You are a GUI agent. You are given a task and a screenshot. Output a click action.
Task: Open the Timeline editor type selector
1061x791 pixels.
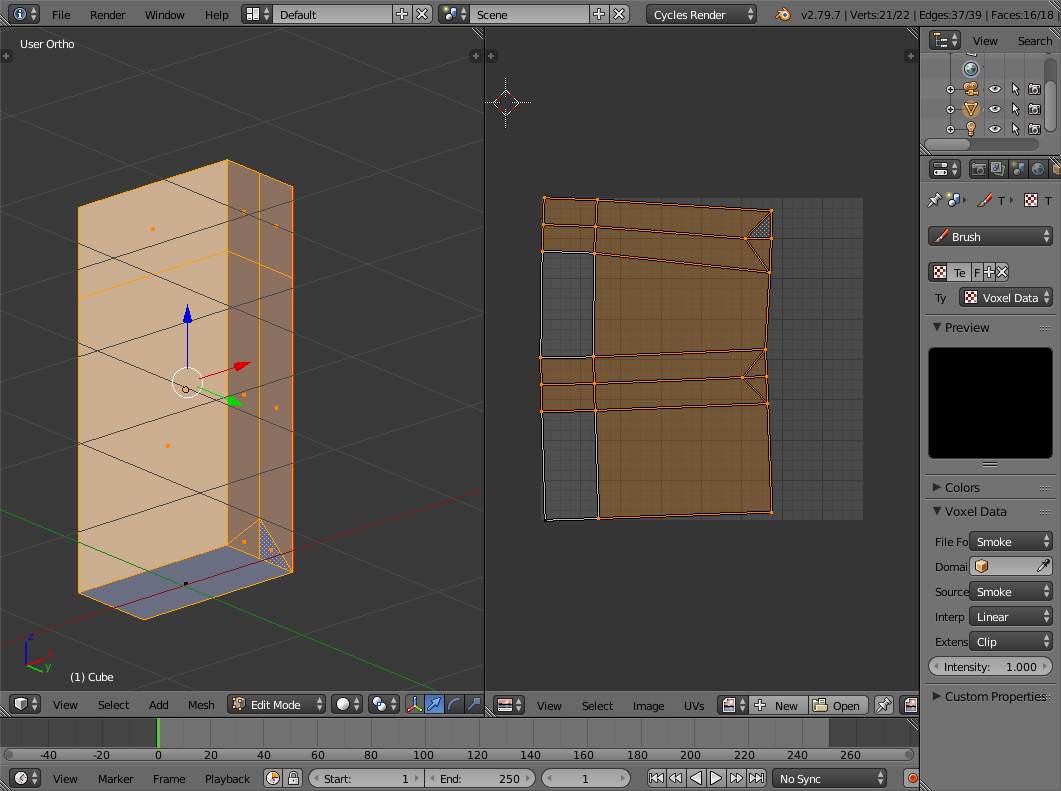pyautogui.click(x=26, y=778)
